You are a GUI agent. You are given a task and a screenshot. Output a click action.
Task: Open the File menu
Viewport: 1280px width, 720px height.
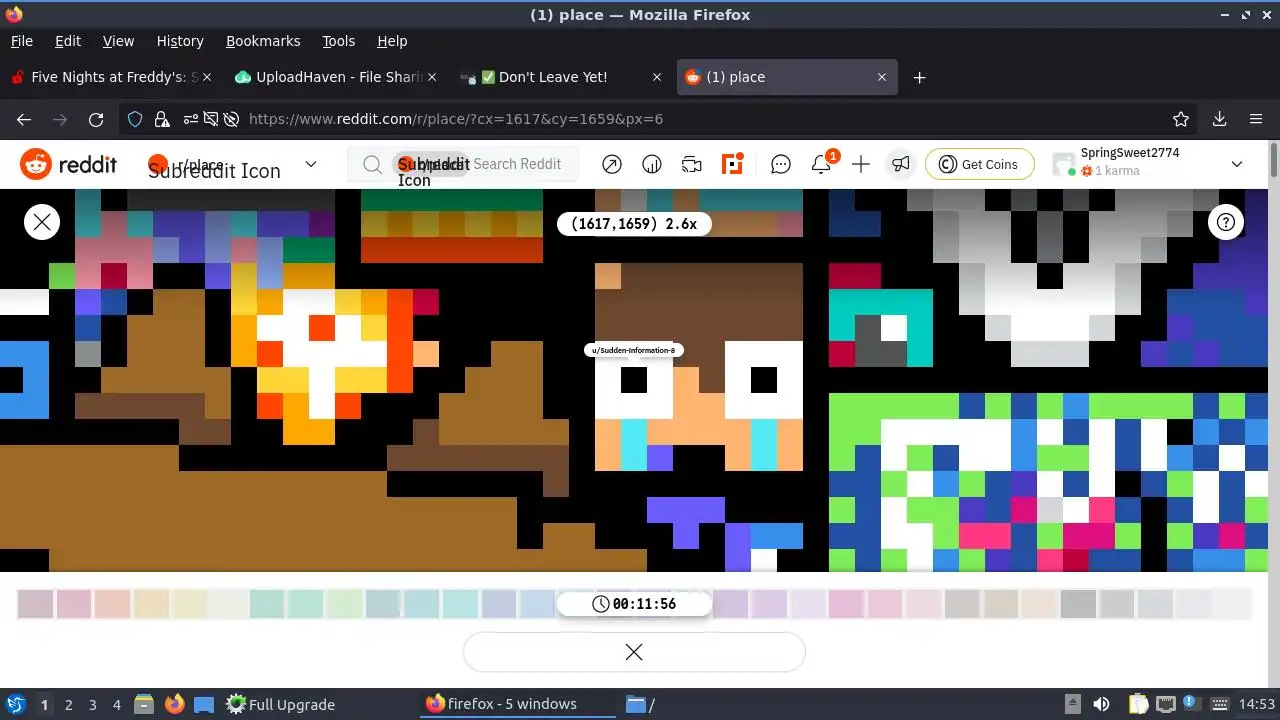[x=21, y=41]
